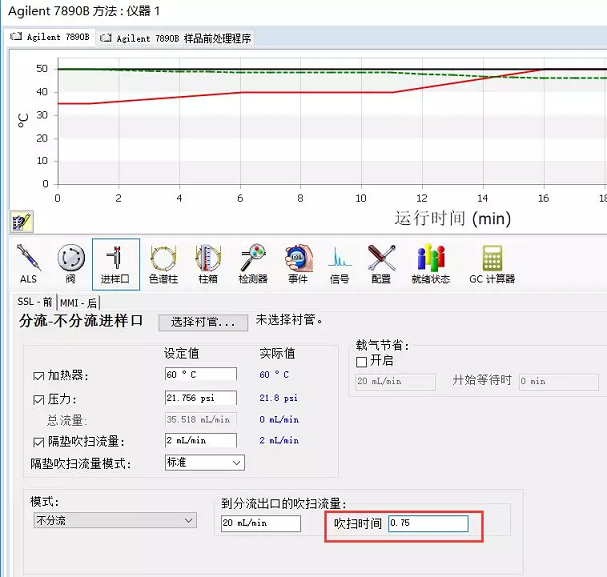This screenshot has width=607, height=577.
Task: Click the 运行时间 (min) axis label
Action: 453,219
